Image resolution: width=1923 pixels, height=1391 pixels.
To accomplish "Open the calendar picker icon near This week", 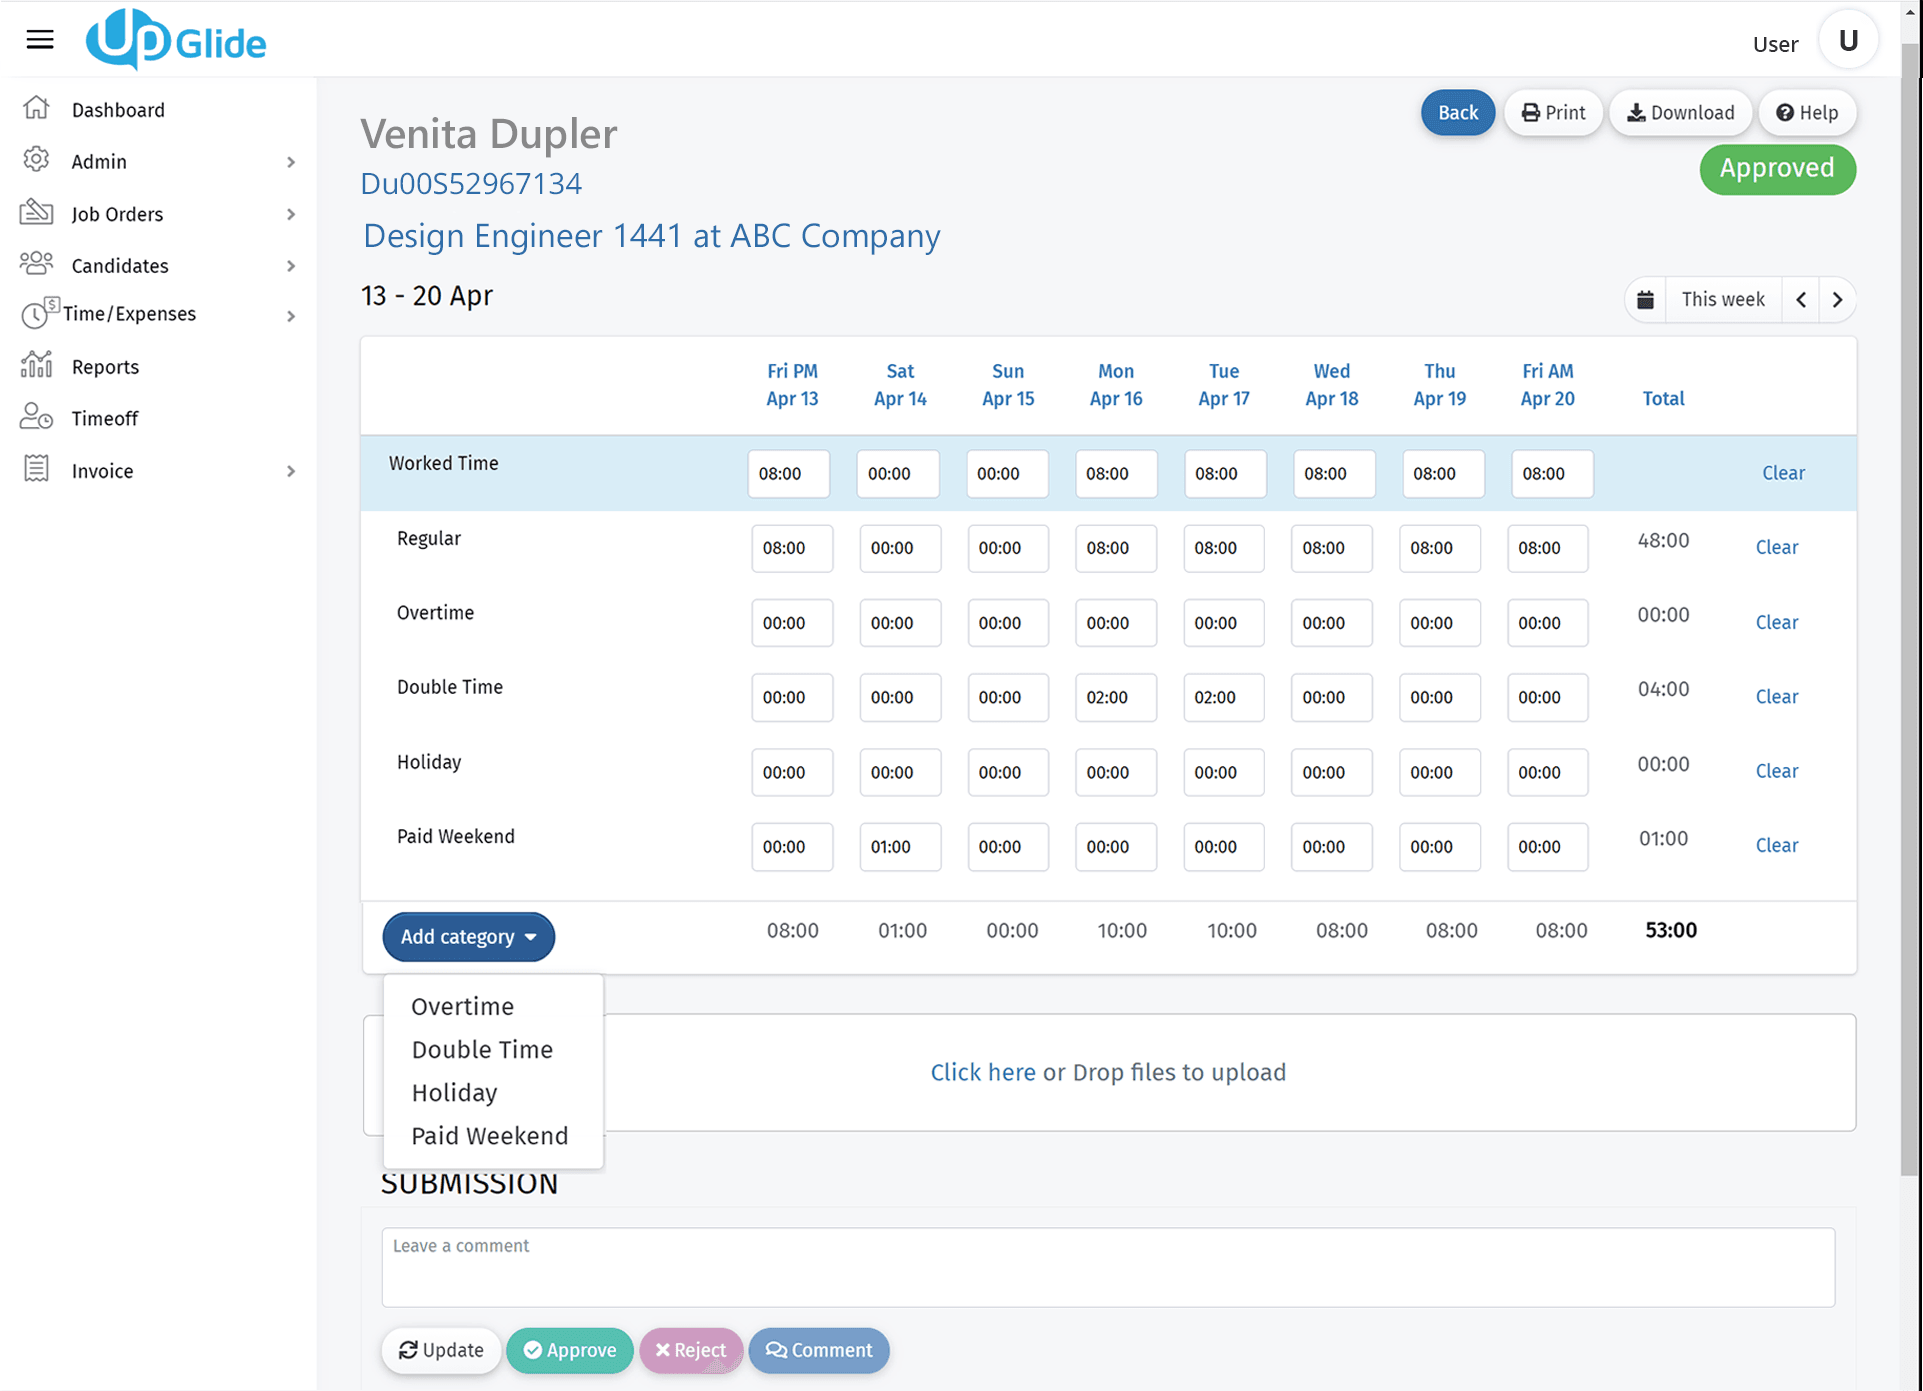I will coord(1645,299).
